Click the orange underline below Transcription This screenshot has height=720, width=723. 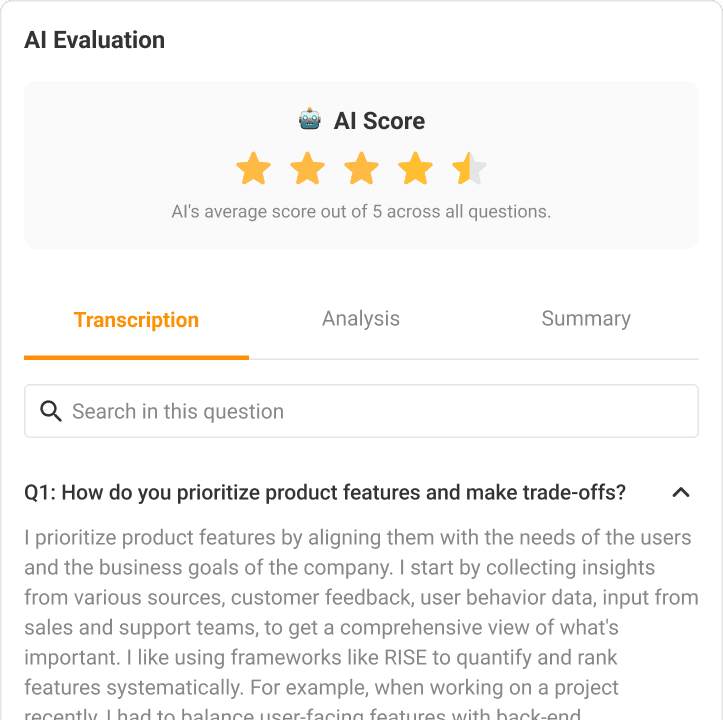tap(136, 357)
